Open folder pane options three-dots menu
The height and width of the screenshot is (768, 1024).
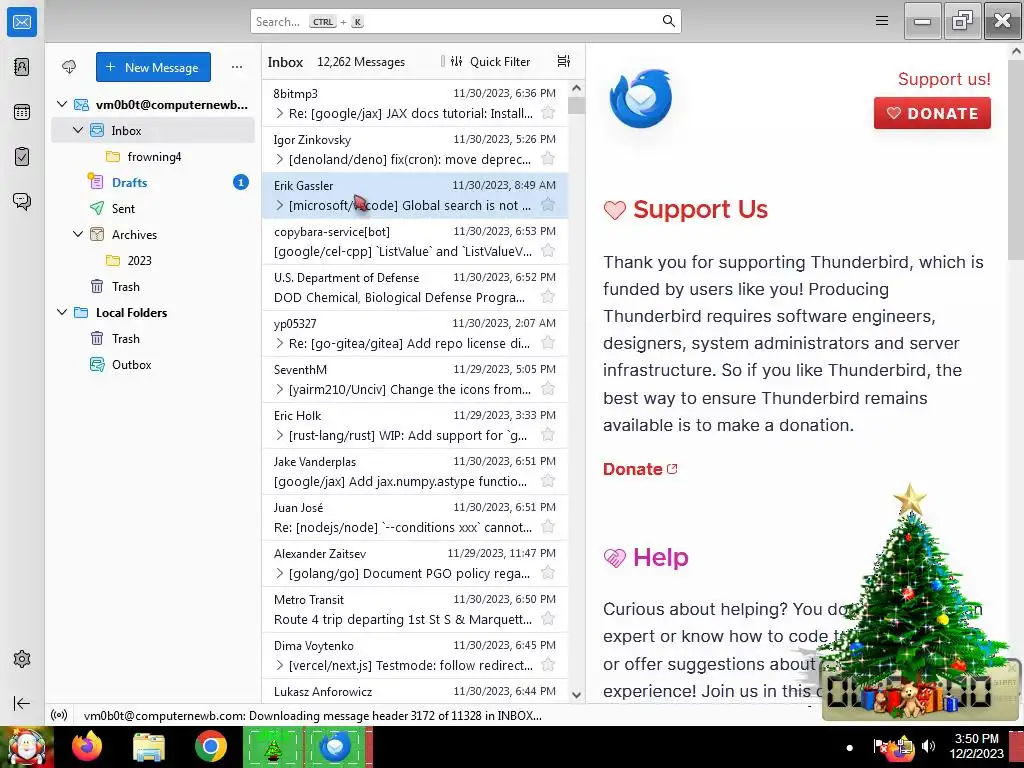pyautogui.click(x=236, y=67)
